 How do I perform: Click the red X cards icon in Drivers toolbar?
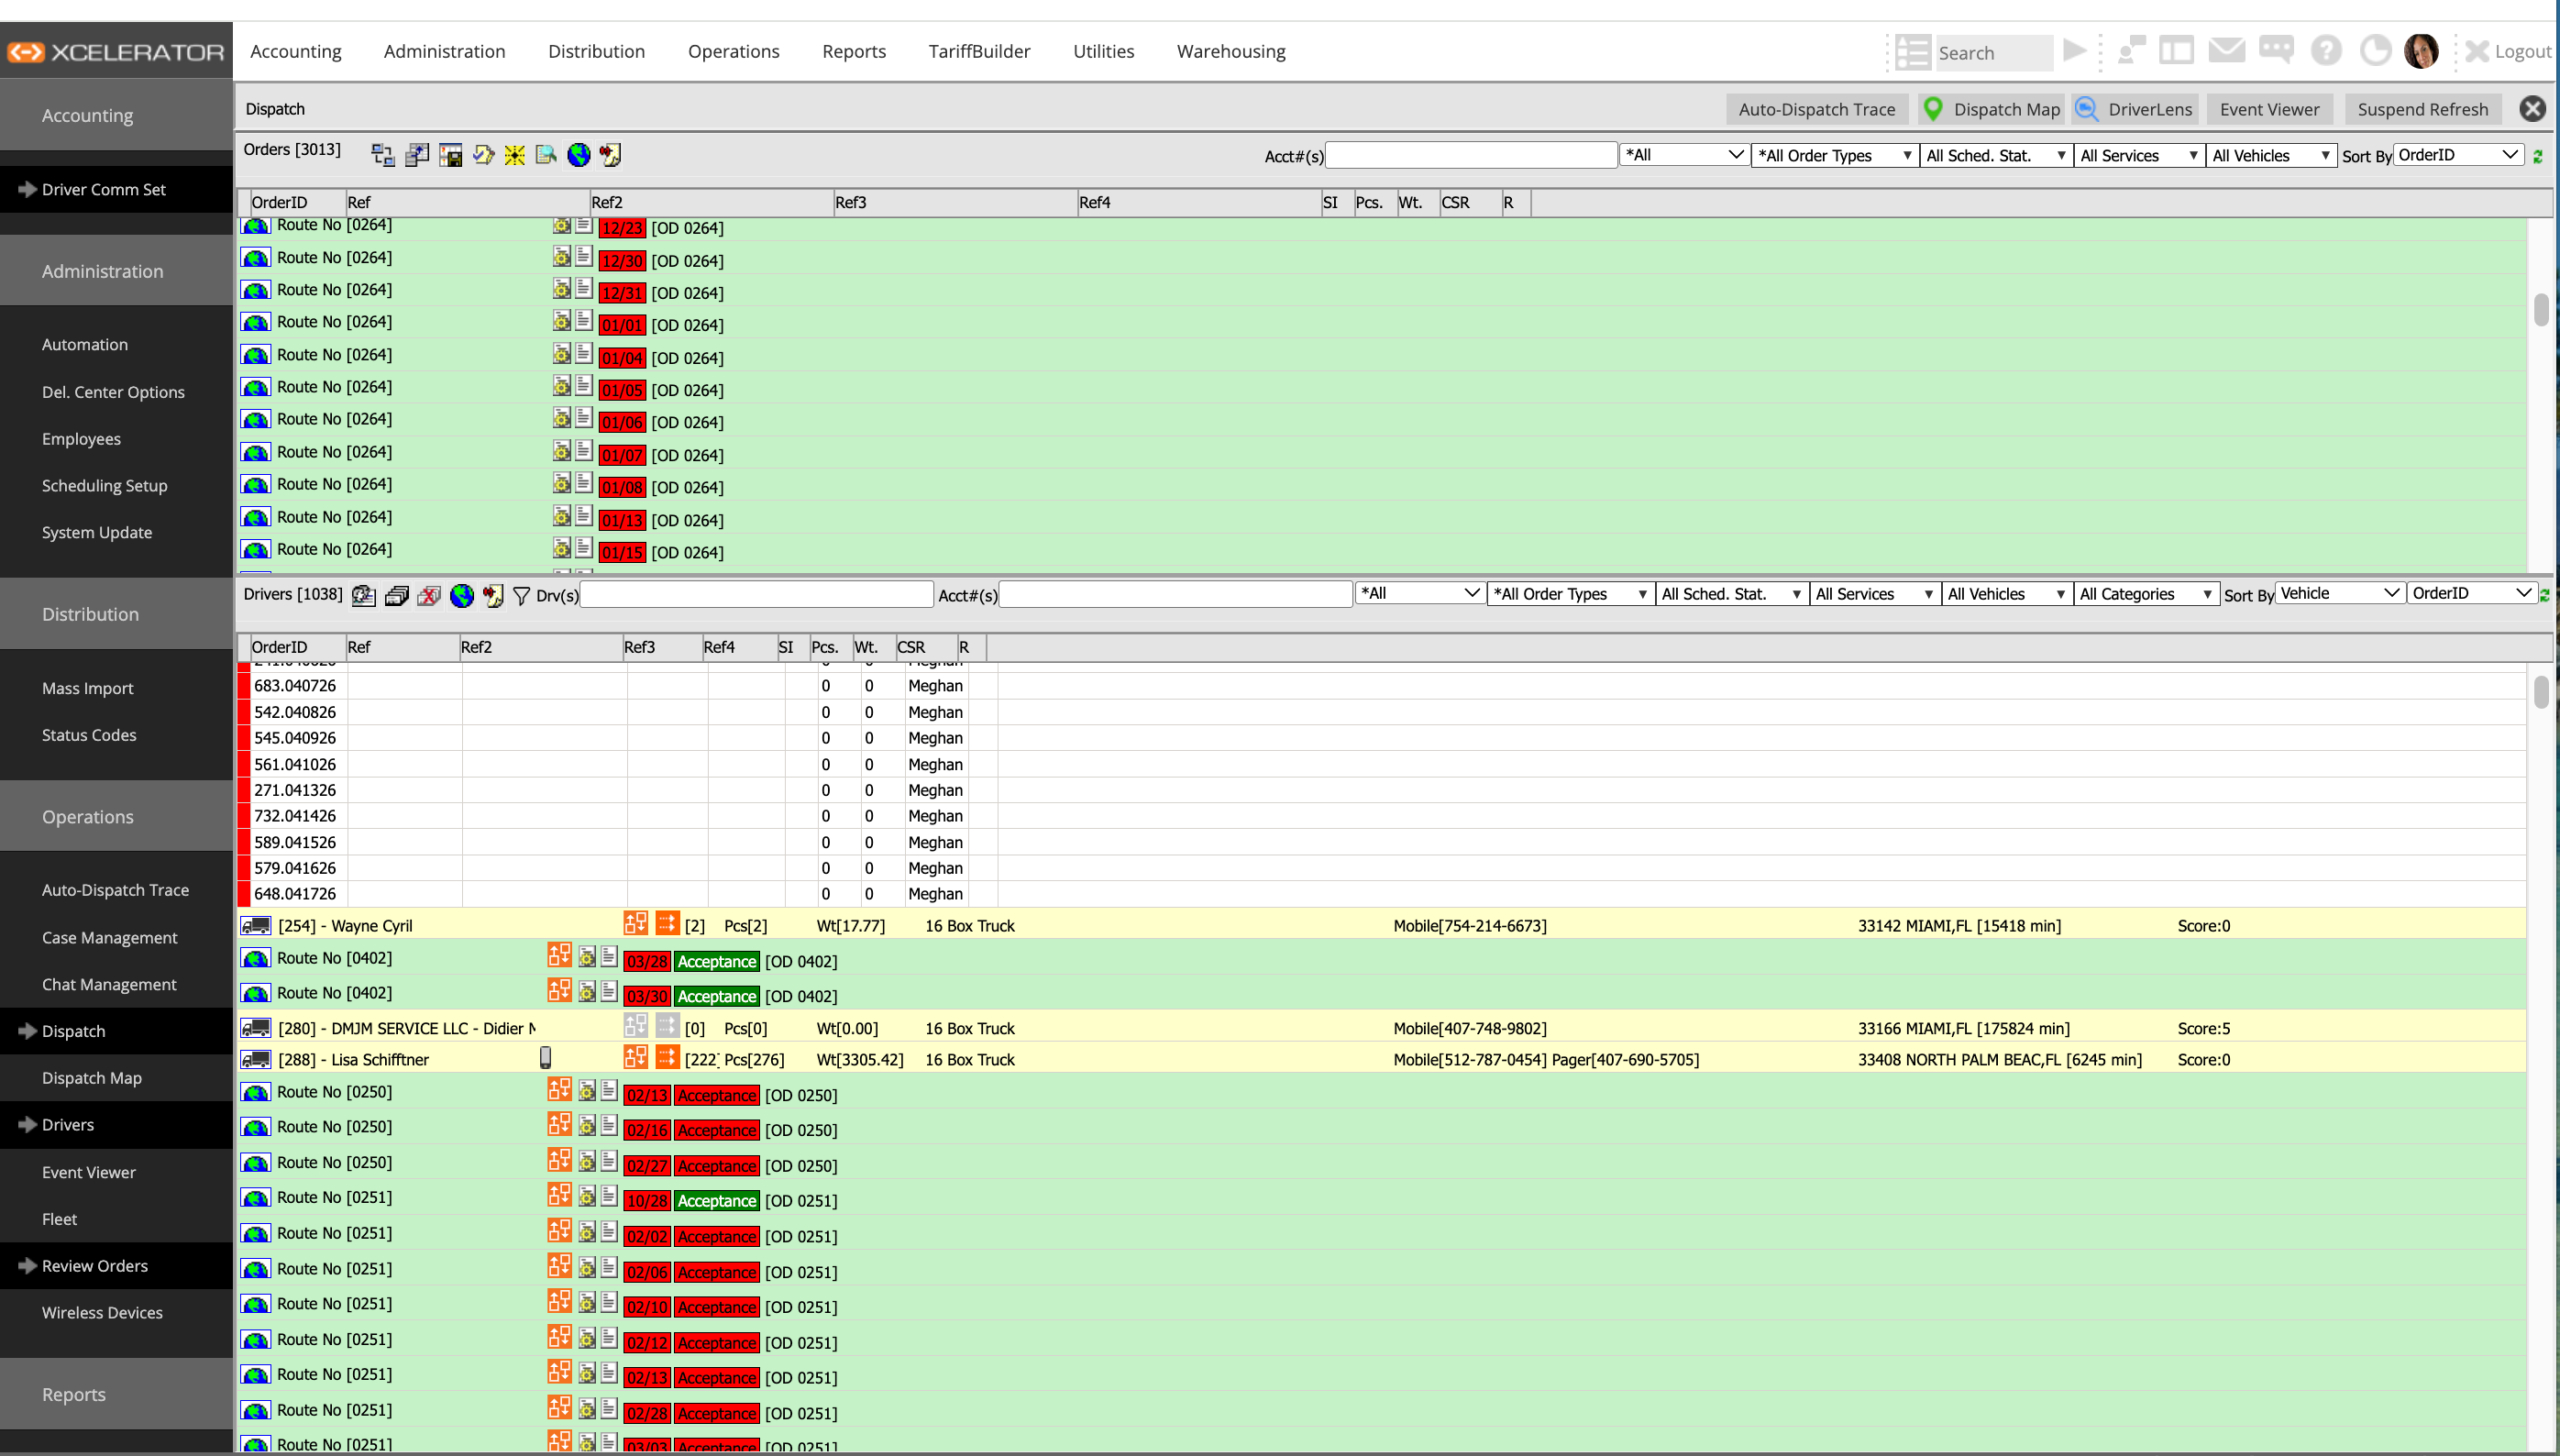[x=429, y=596]
